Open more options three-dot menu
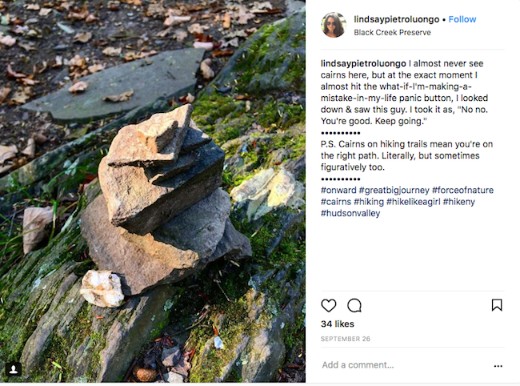520x386 pixels. (x=498, y=366)
